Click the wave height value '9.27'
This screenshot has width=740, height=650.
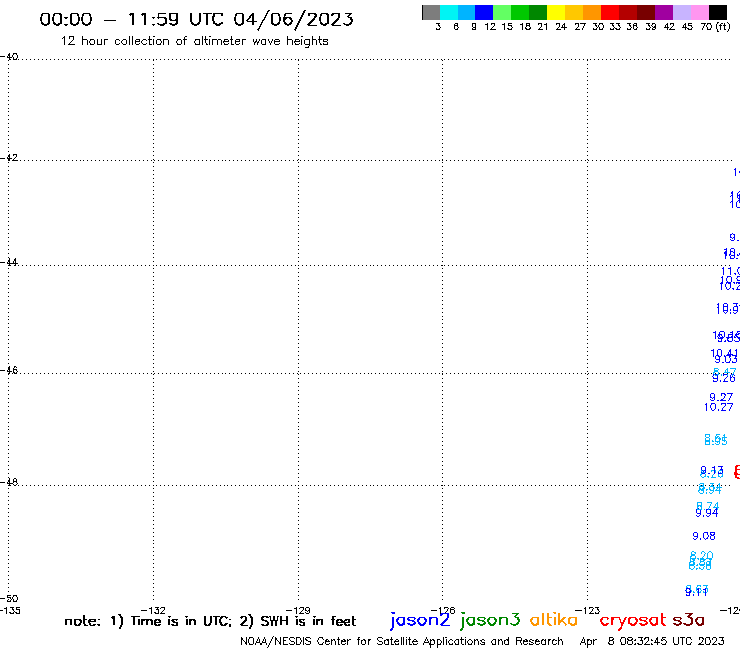click(722, 397)
